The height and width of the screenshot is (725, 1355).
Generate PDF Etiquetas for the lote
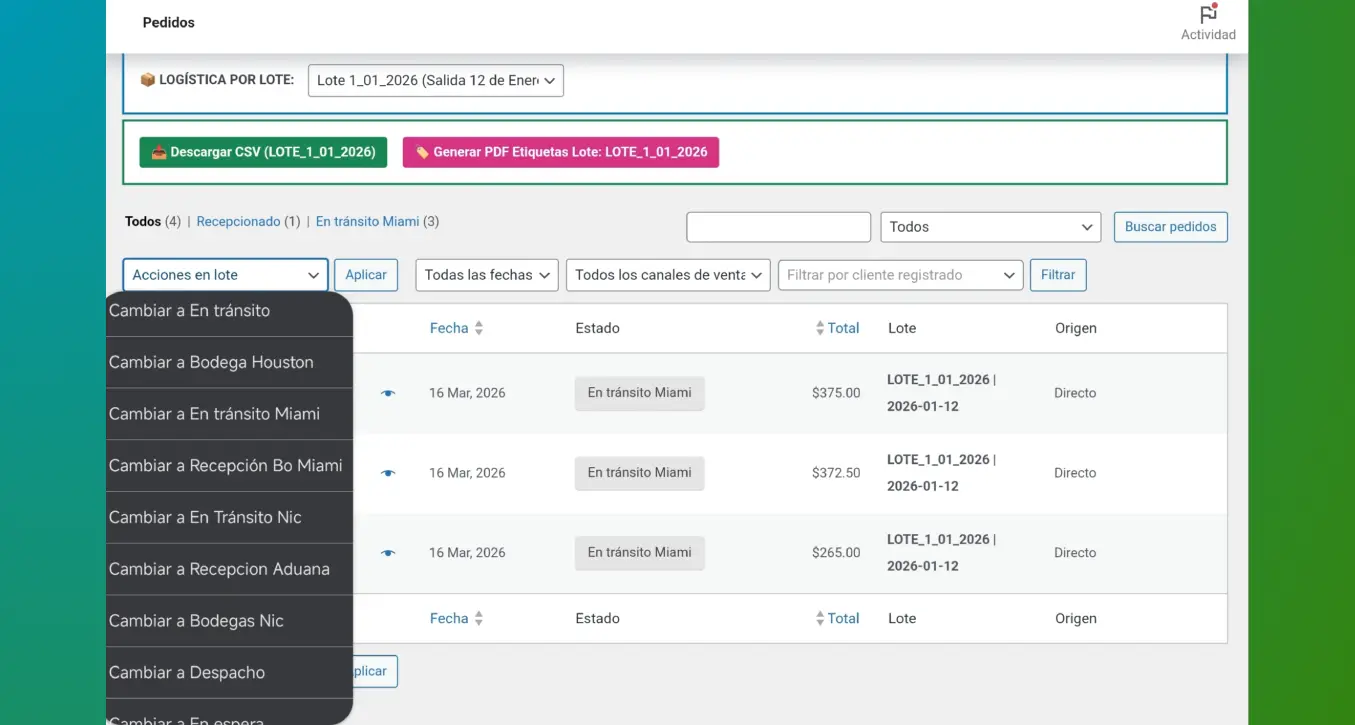tap(560, 152)
